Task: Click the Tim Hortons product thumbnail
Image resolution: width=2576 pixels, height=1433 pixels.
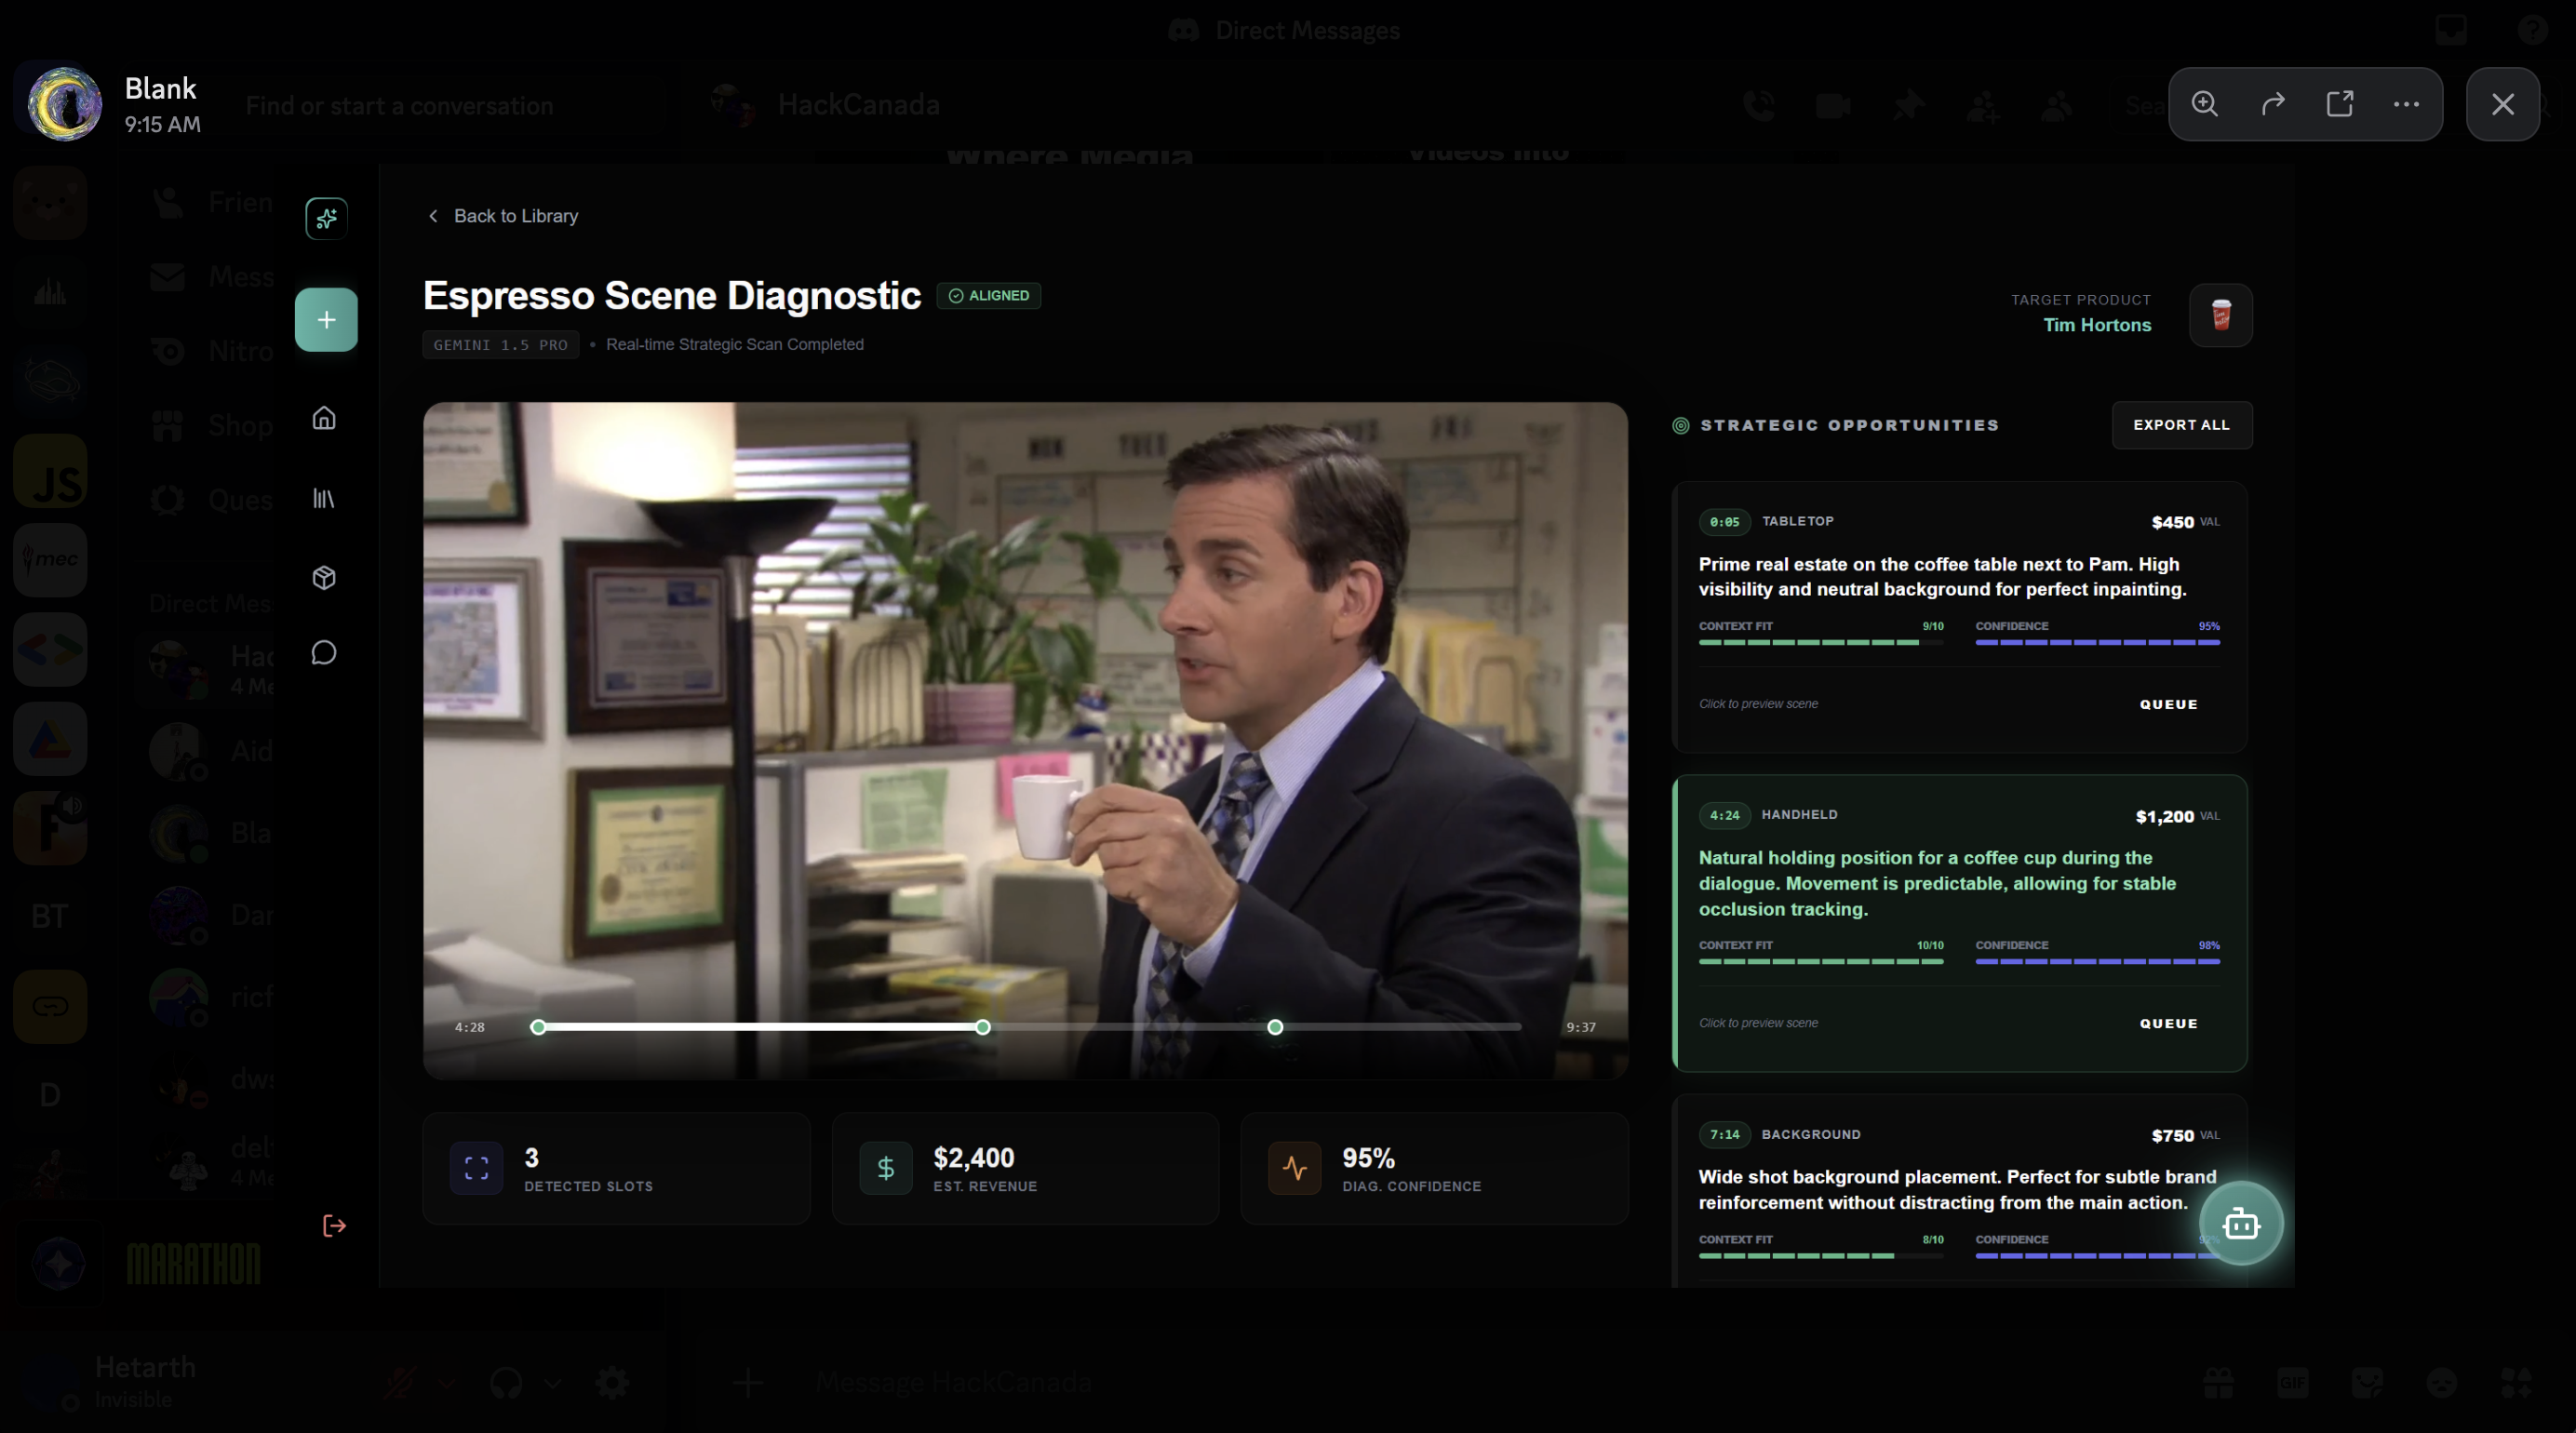Action: click(2220, 315)
